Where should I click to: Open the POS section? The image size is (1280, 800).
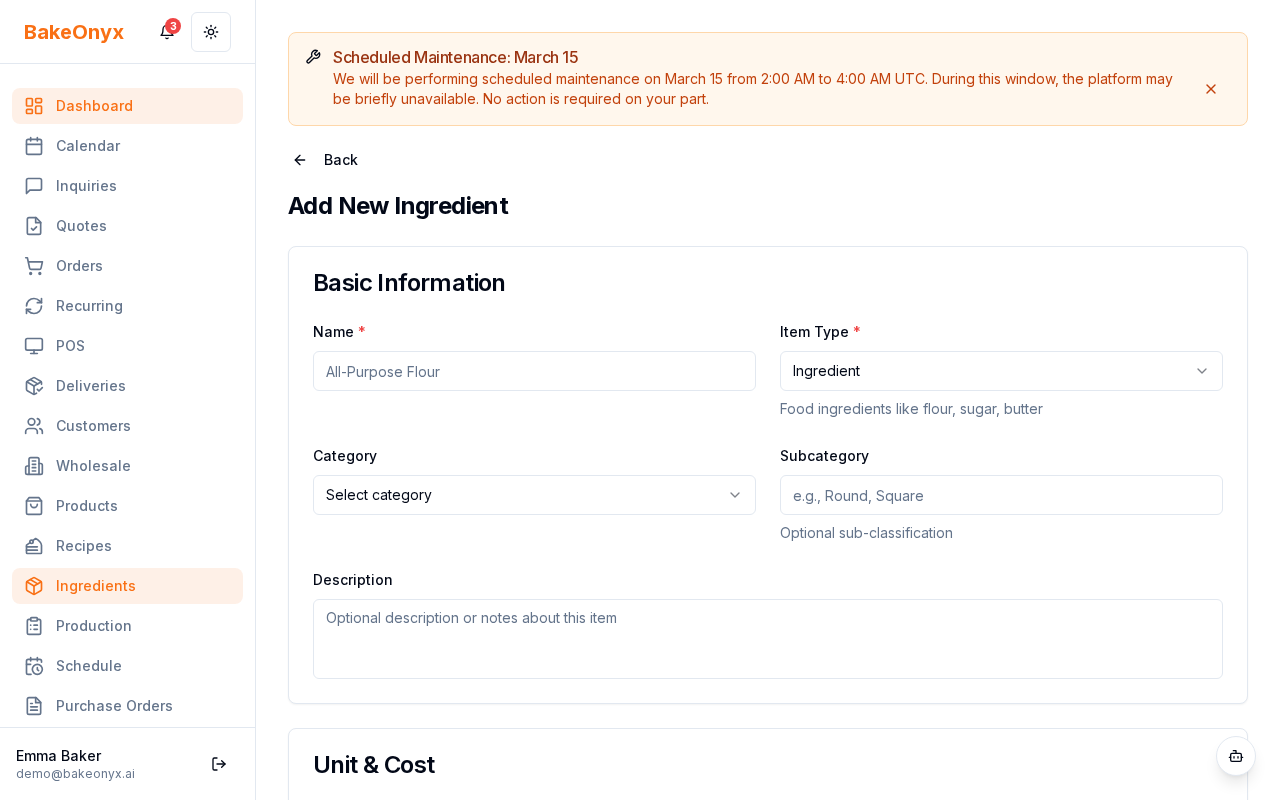[x=70, y=346]
